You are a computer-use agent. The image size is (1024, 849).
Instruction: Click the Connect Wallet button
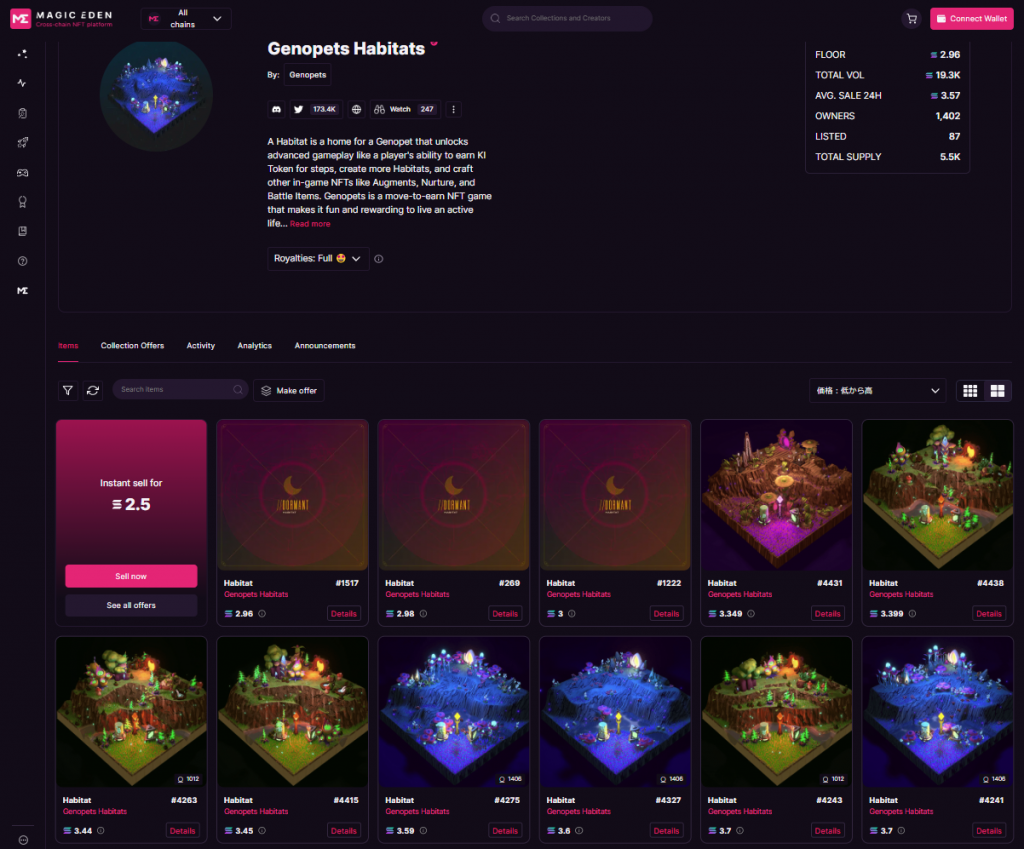(x=971, y=18)
